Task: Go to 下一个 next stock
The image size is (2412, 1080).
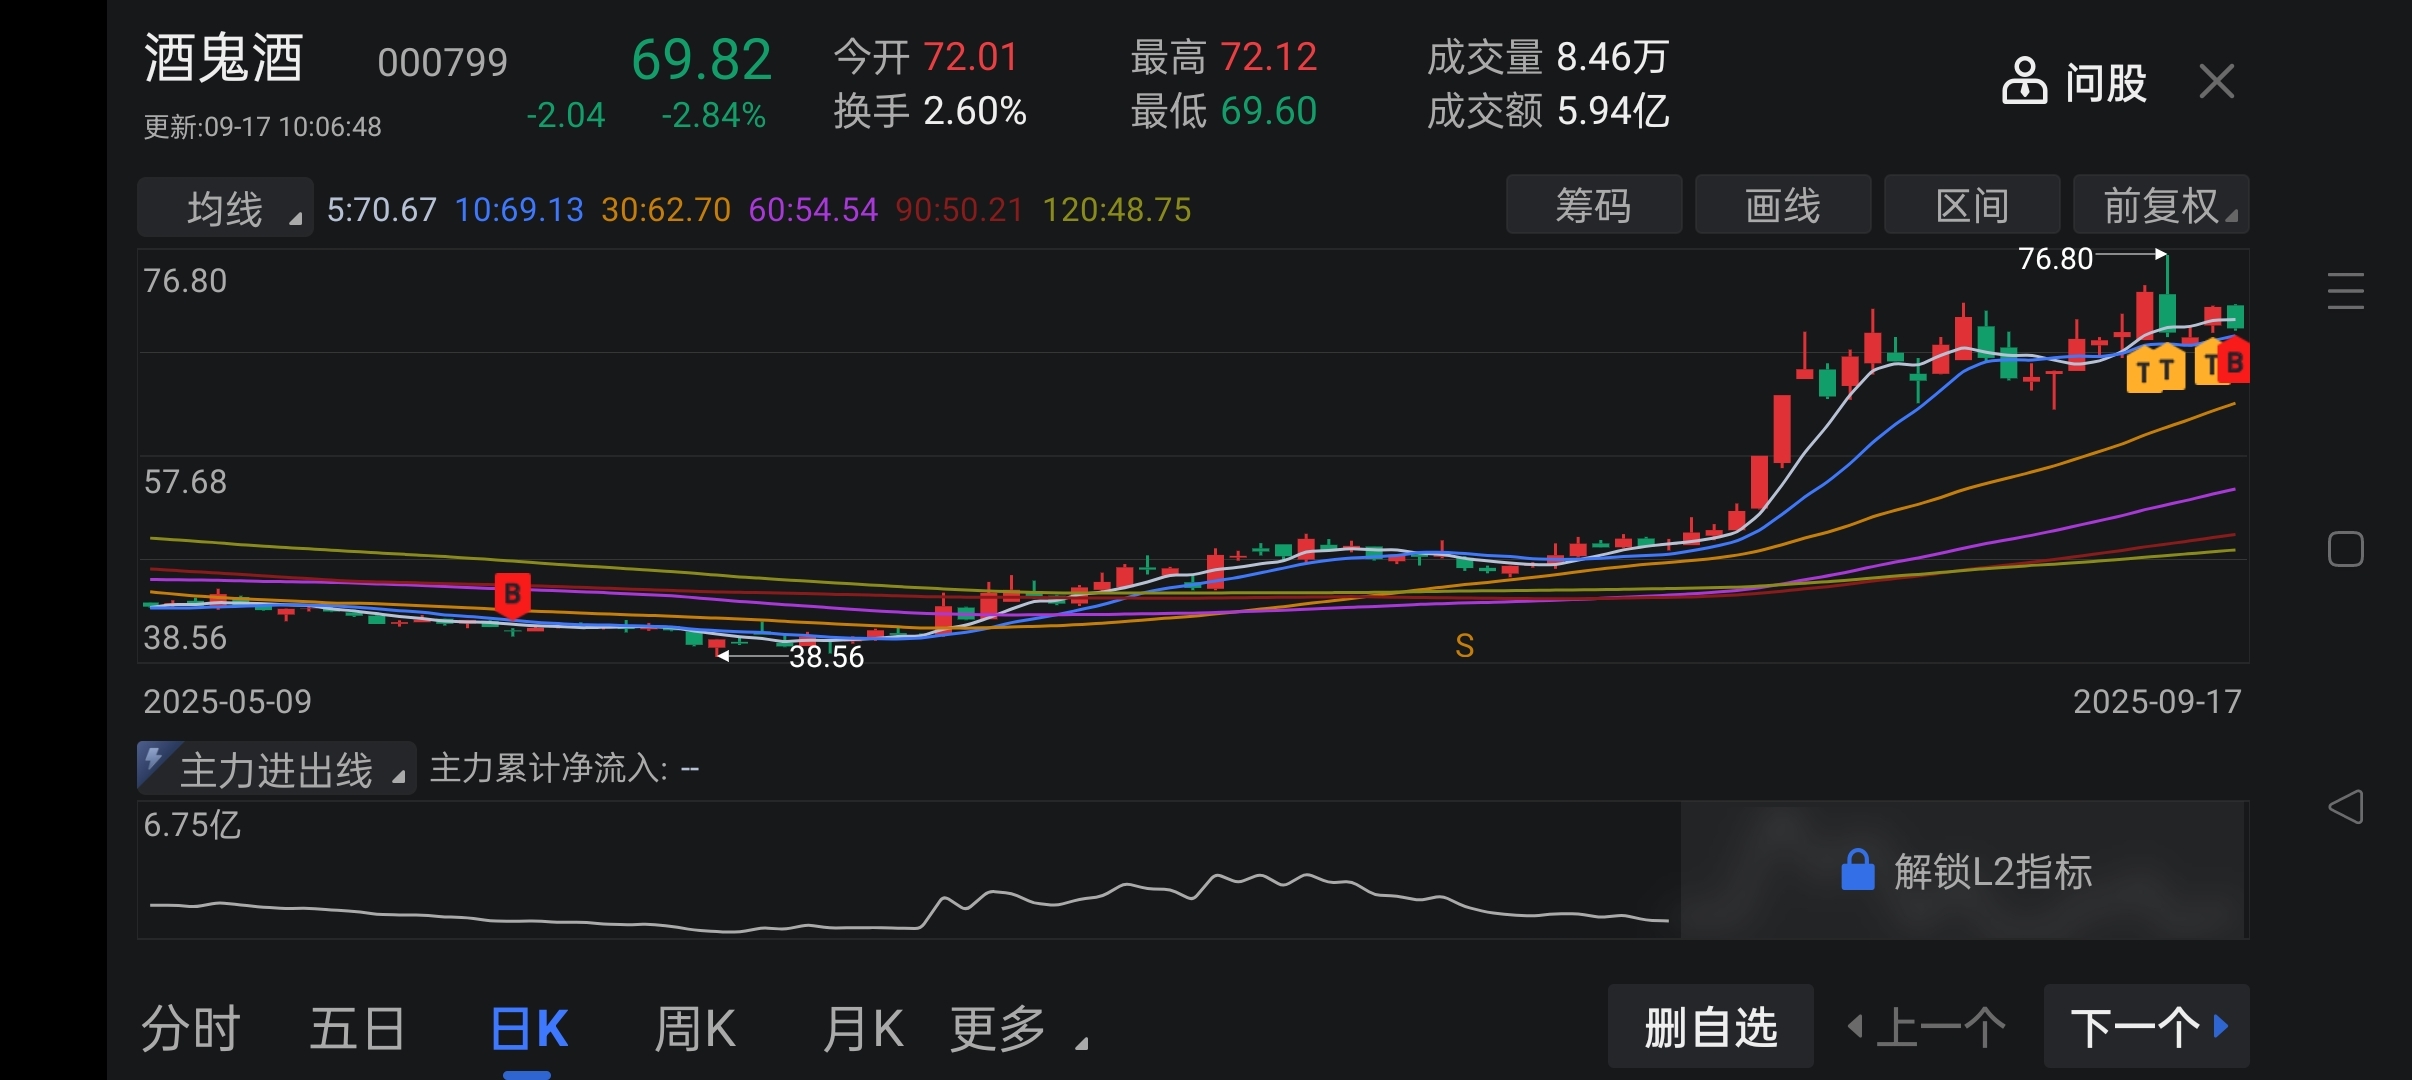Action: pos(2147,1026)
